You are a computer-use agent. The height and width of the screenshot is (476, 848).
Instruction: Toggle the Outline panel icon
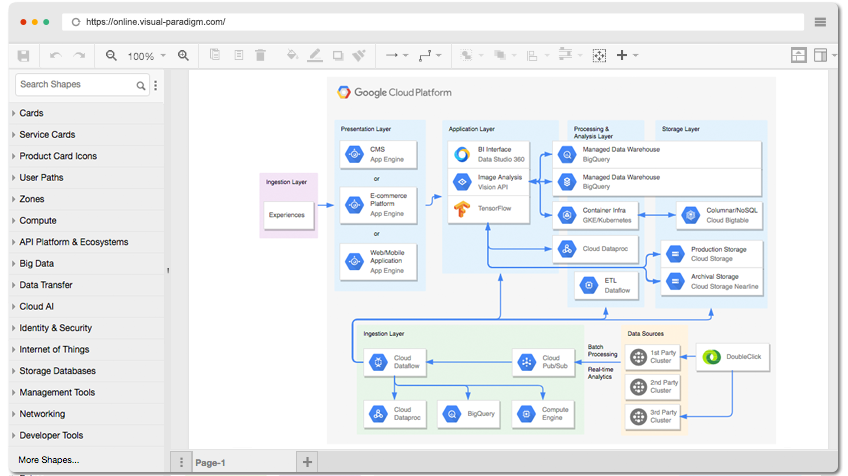(x=799, y=55)
